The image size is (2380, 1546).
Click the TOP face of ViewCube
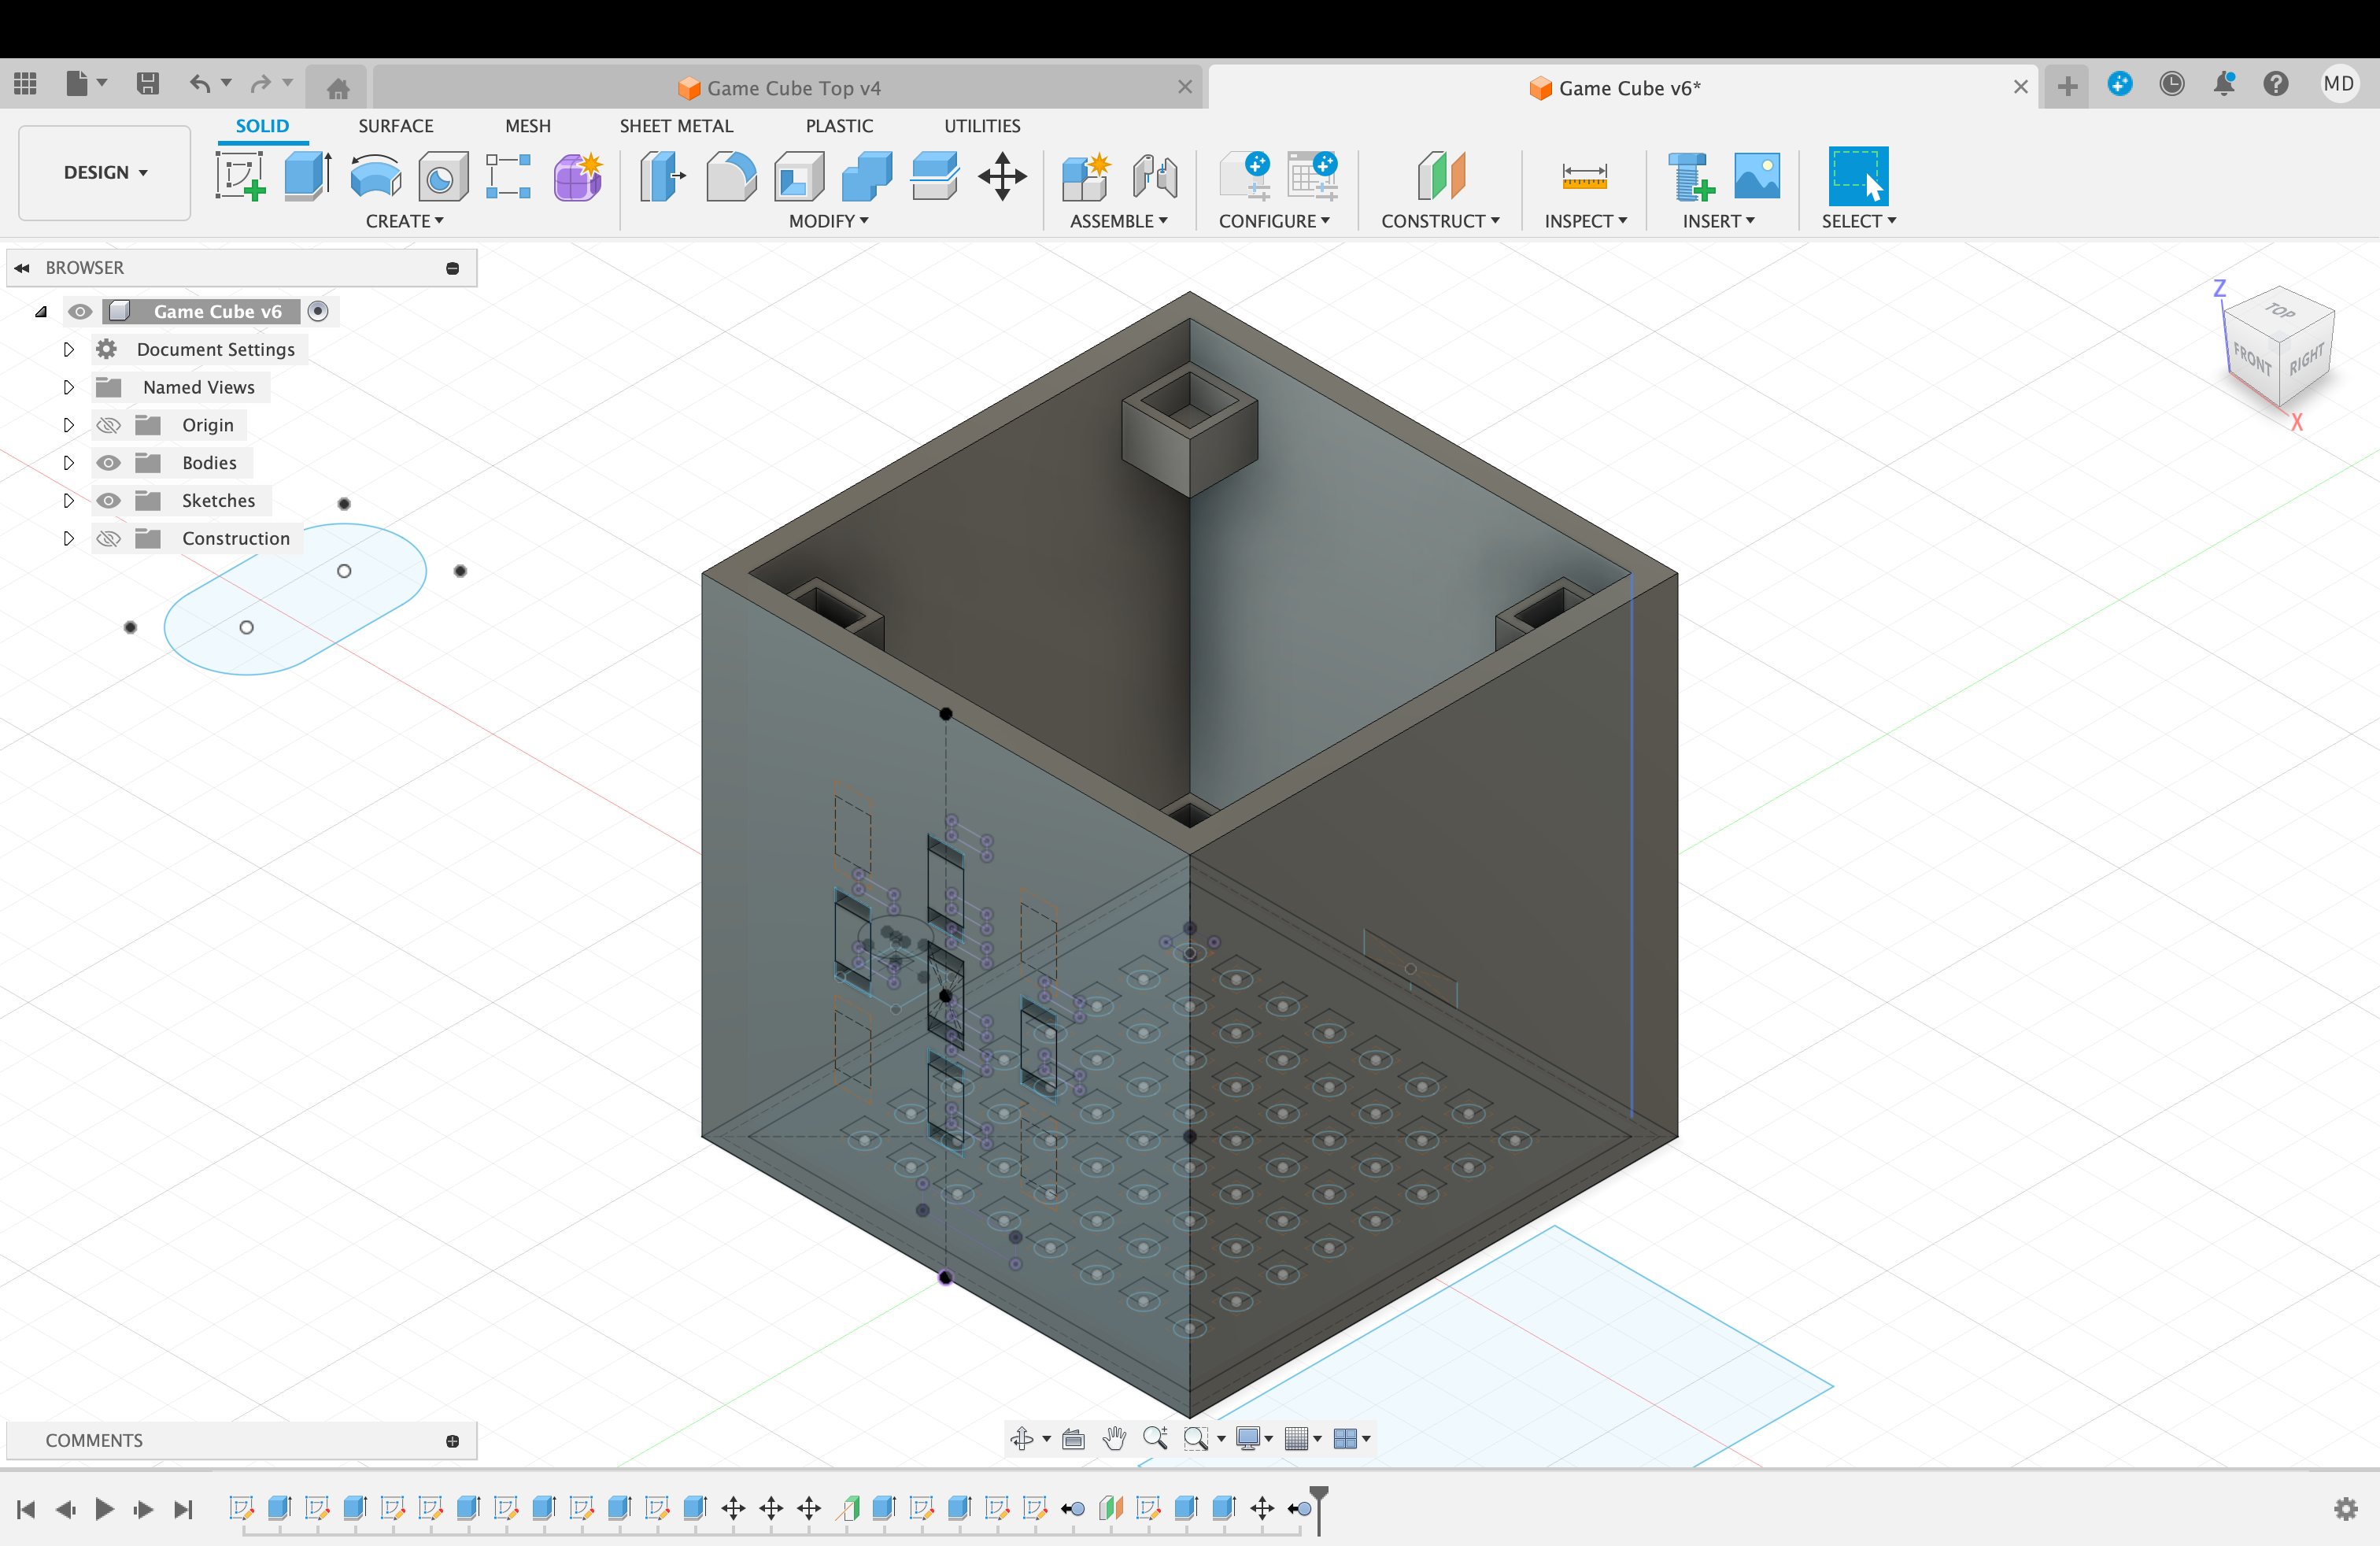(2281, 312)
